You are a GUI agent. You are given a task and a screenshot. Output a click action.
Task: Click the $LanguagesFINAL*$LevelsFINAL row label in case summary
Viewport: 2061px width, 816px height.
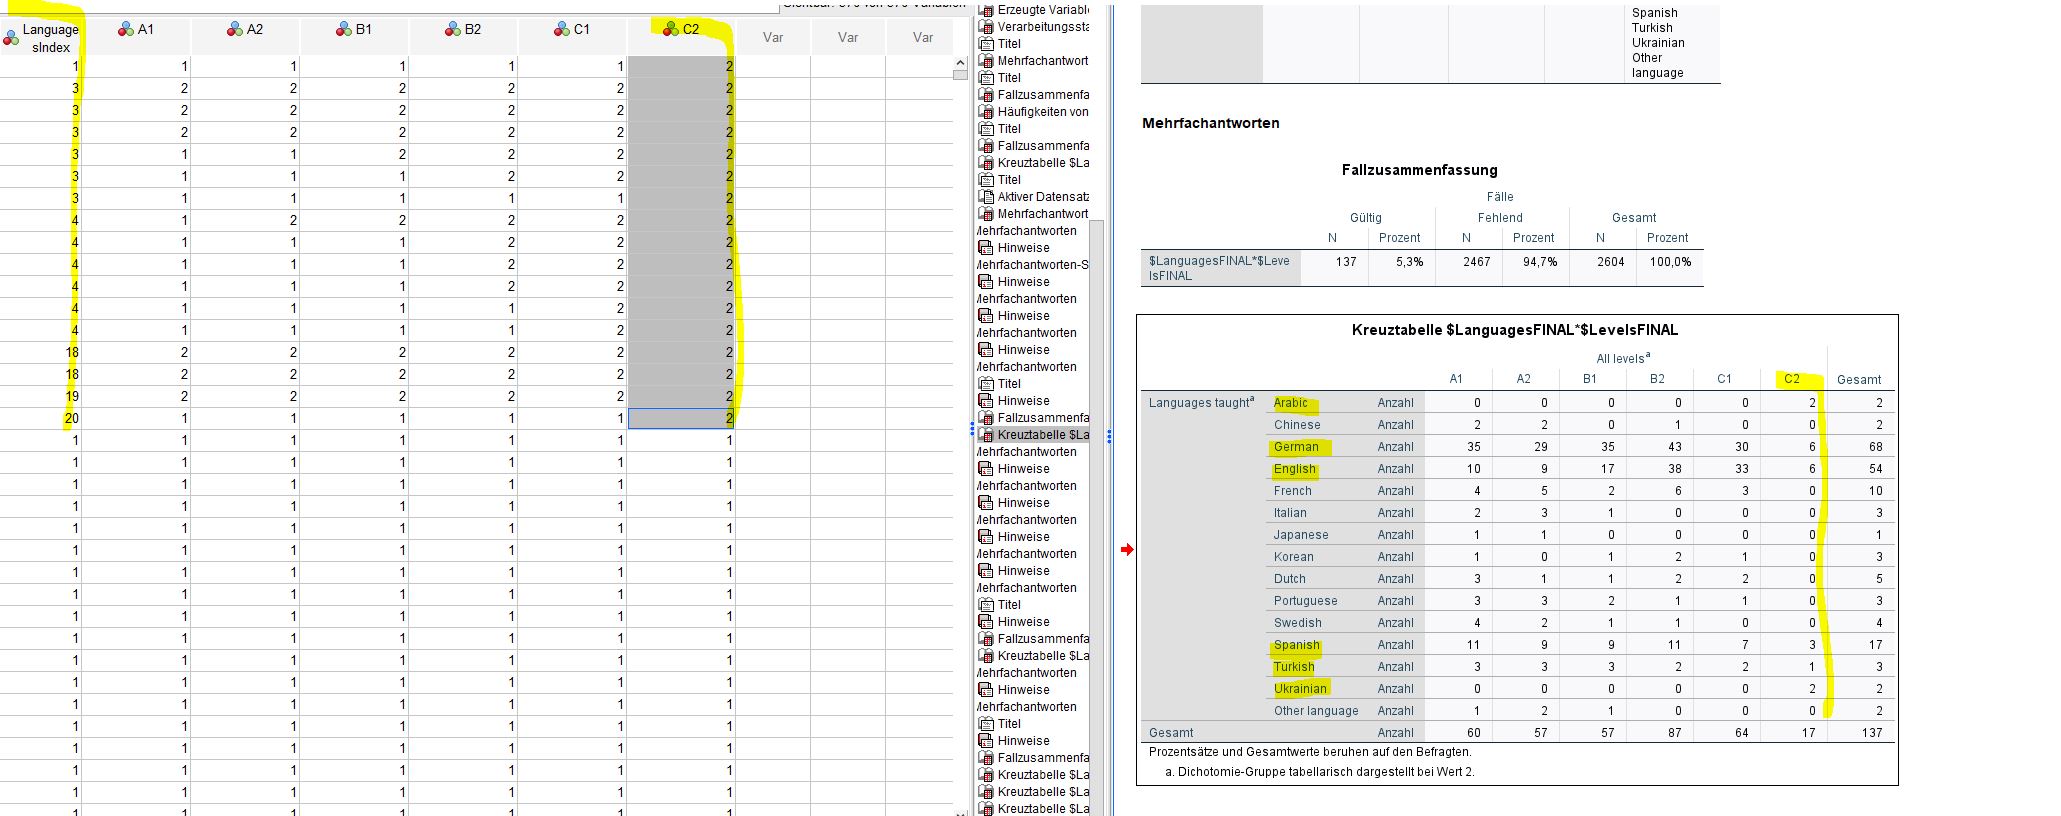(x=1219, y=268)
